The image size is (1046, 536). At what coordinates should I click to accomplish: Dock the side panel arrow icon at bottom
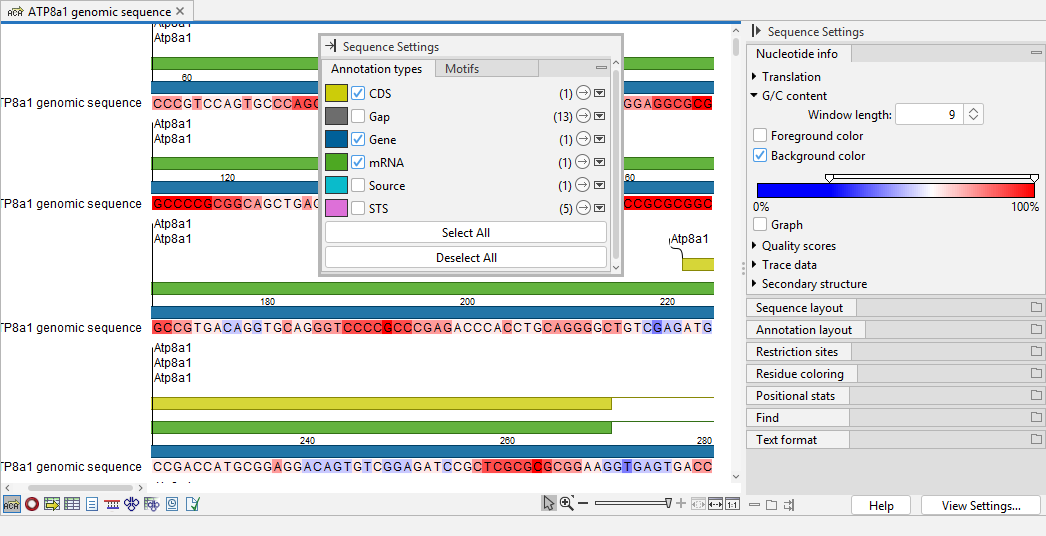[x=789, y=505]
